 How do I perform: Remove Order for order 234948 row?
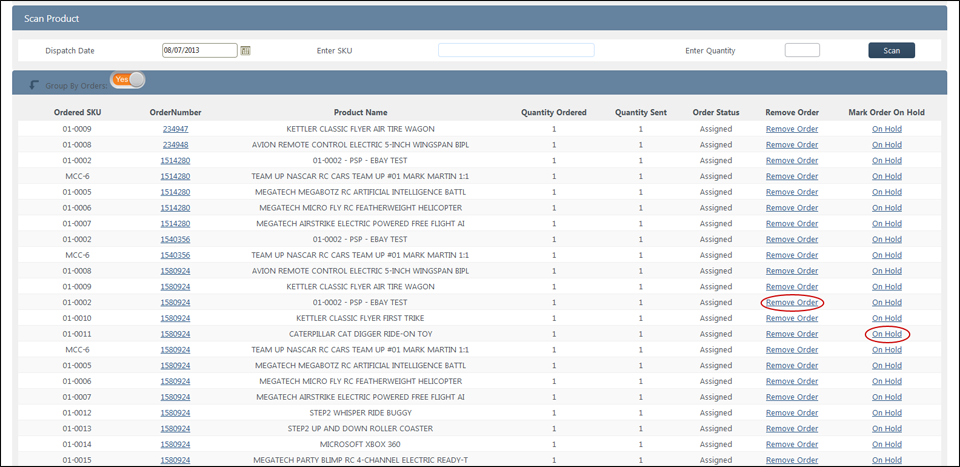click(792, 145)
